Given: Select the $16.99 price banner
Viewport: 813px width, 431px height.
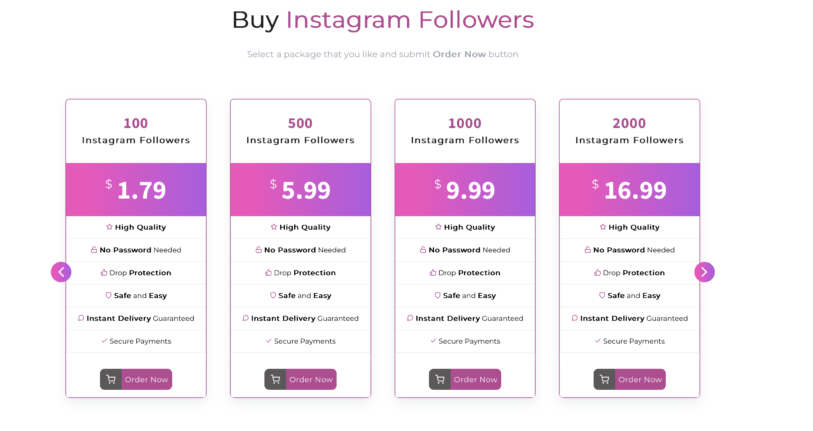Looking at the screenshot, I should tap(629, 189).
